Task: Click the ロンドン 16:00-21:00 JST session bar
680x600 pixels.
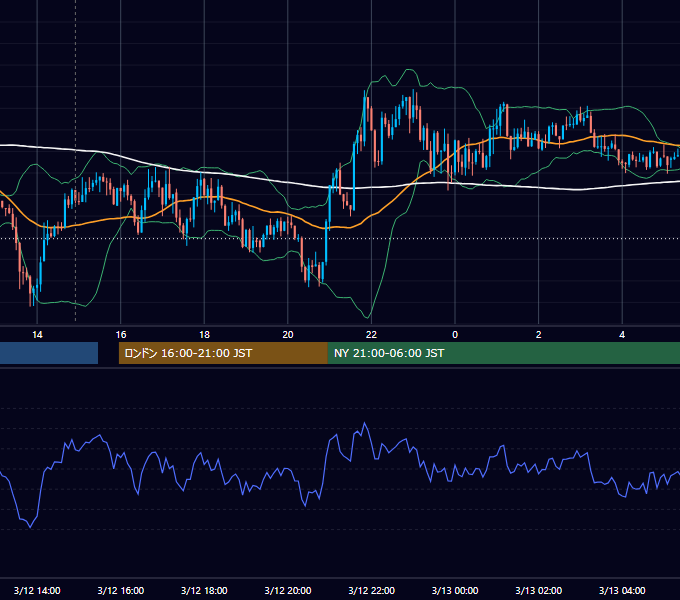Action: (223, 353)
